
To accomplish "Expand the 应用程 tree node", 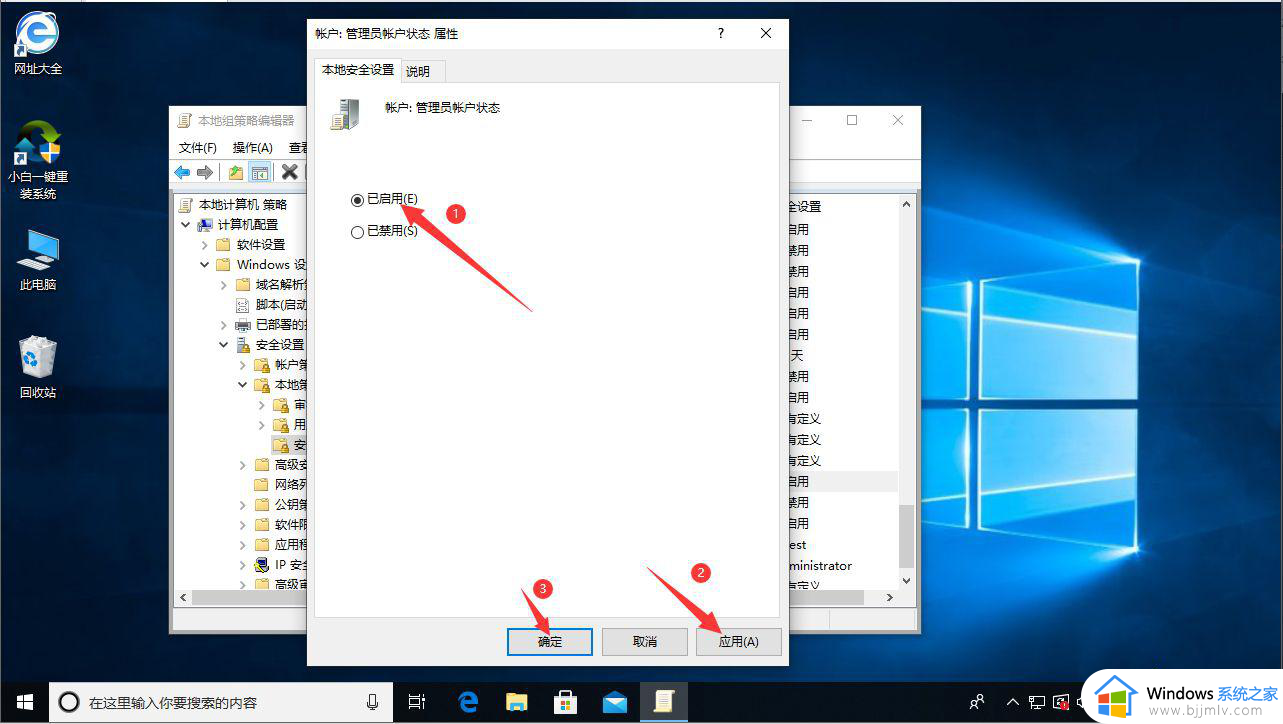I will coord(243,545).
